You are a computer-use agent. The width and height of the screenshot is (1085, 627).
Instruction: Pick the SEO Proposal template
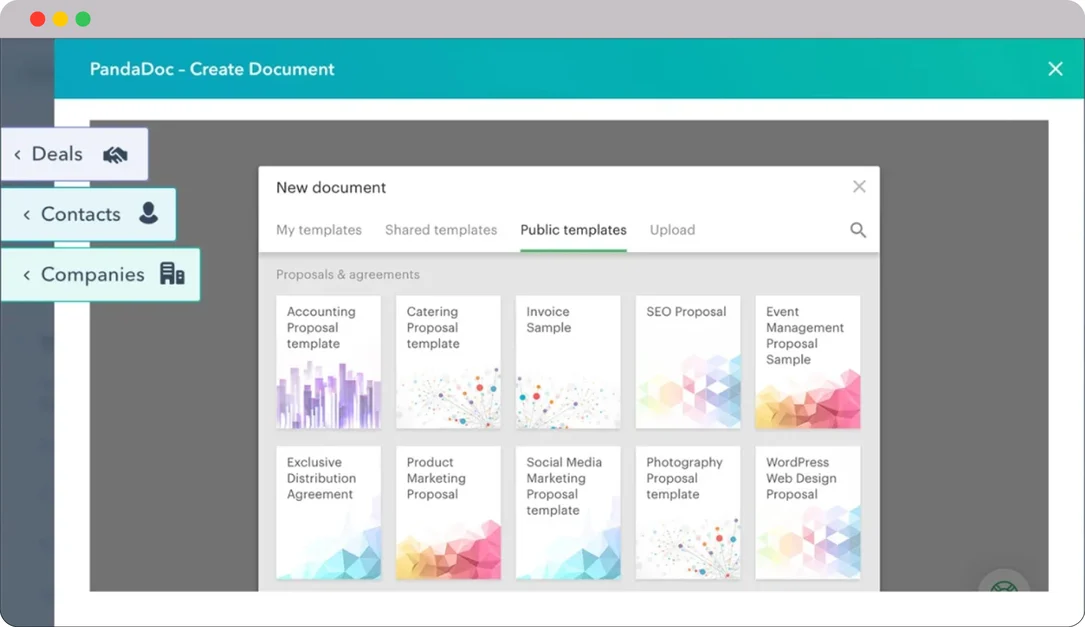click(x=689, y=362)
